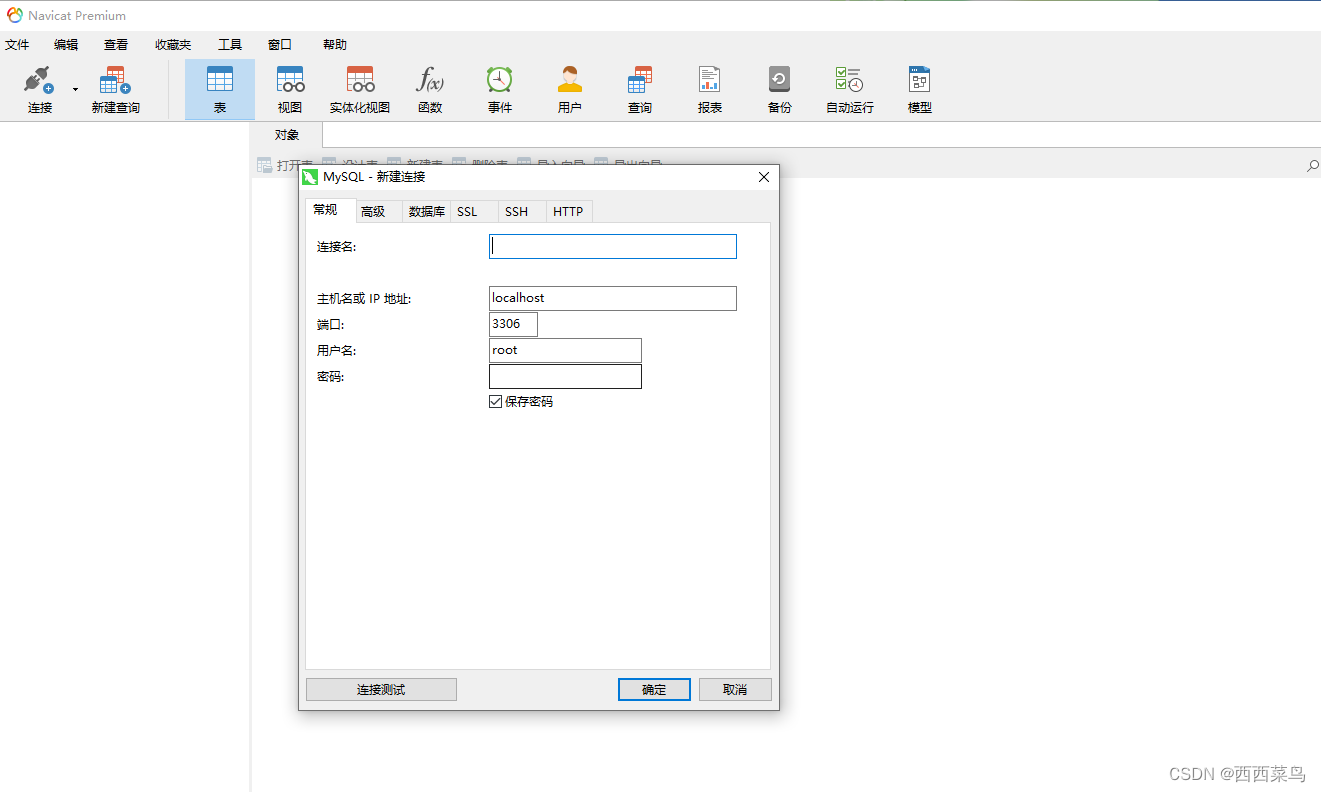1321x792 pixels.
Task: Open the View (查看) menu
Action: 116,45
